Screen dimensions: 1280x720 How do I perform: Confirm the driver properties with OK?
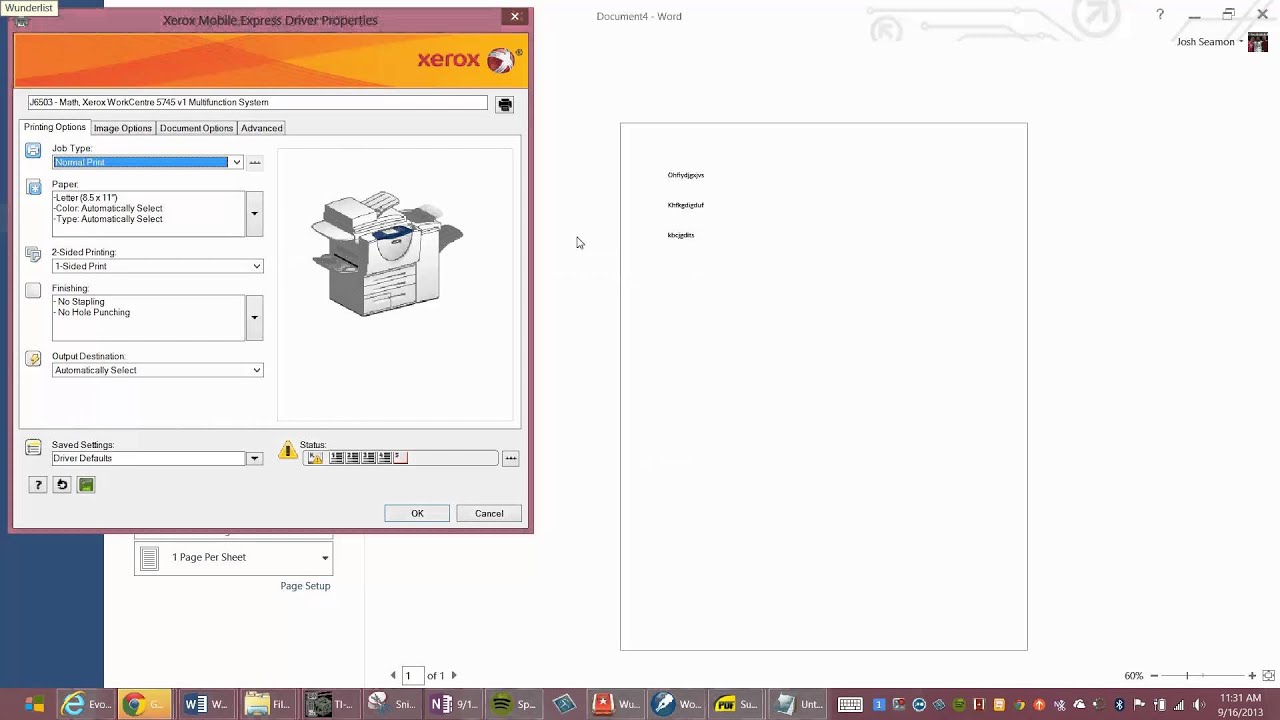click(x=417, y=513)
